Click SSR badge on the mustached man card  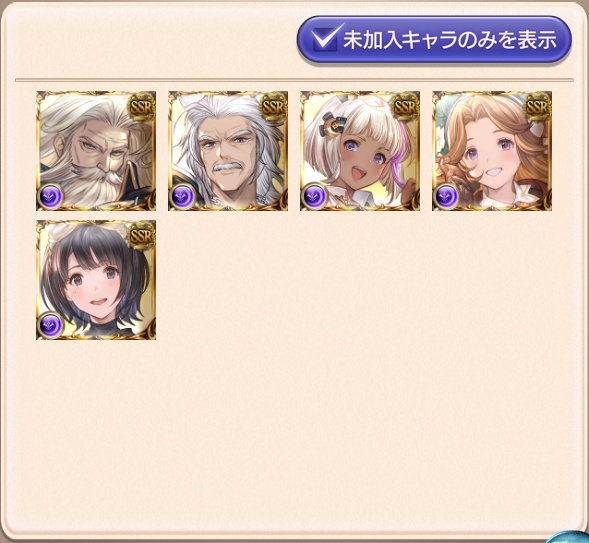click(273, 107)
